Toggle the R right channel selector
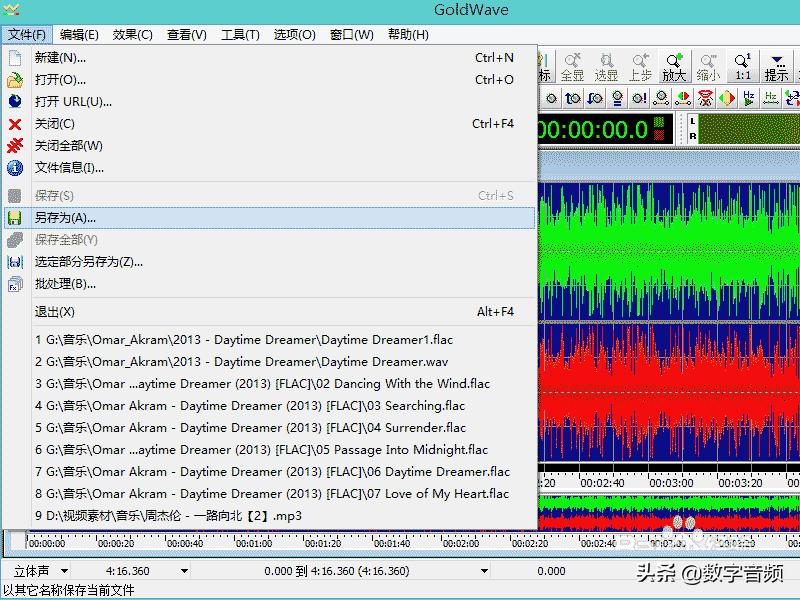This screenshot has width=800, height=600. click(x=692, y=134)
